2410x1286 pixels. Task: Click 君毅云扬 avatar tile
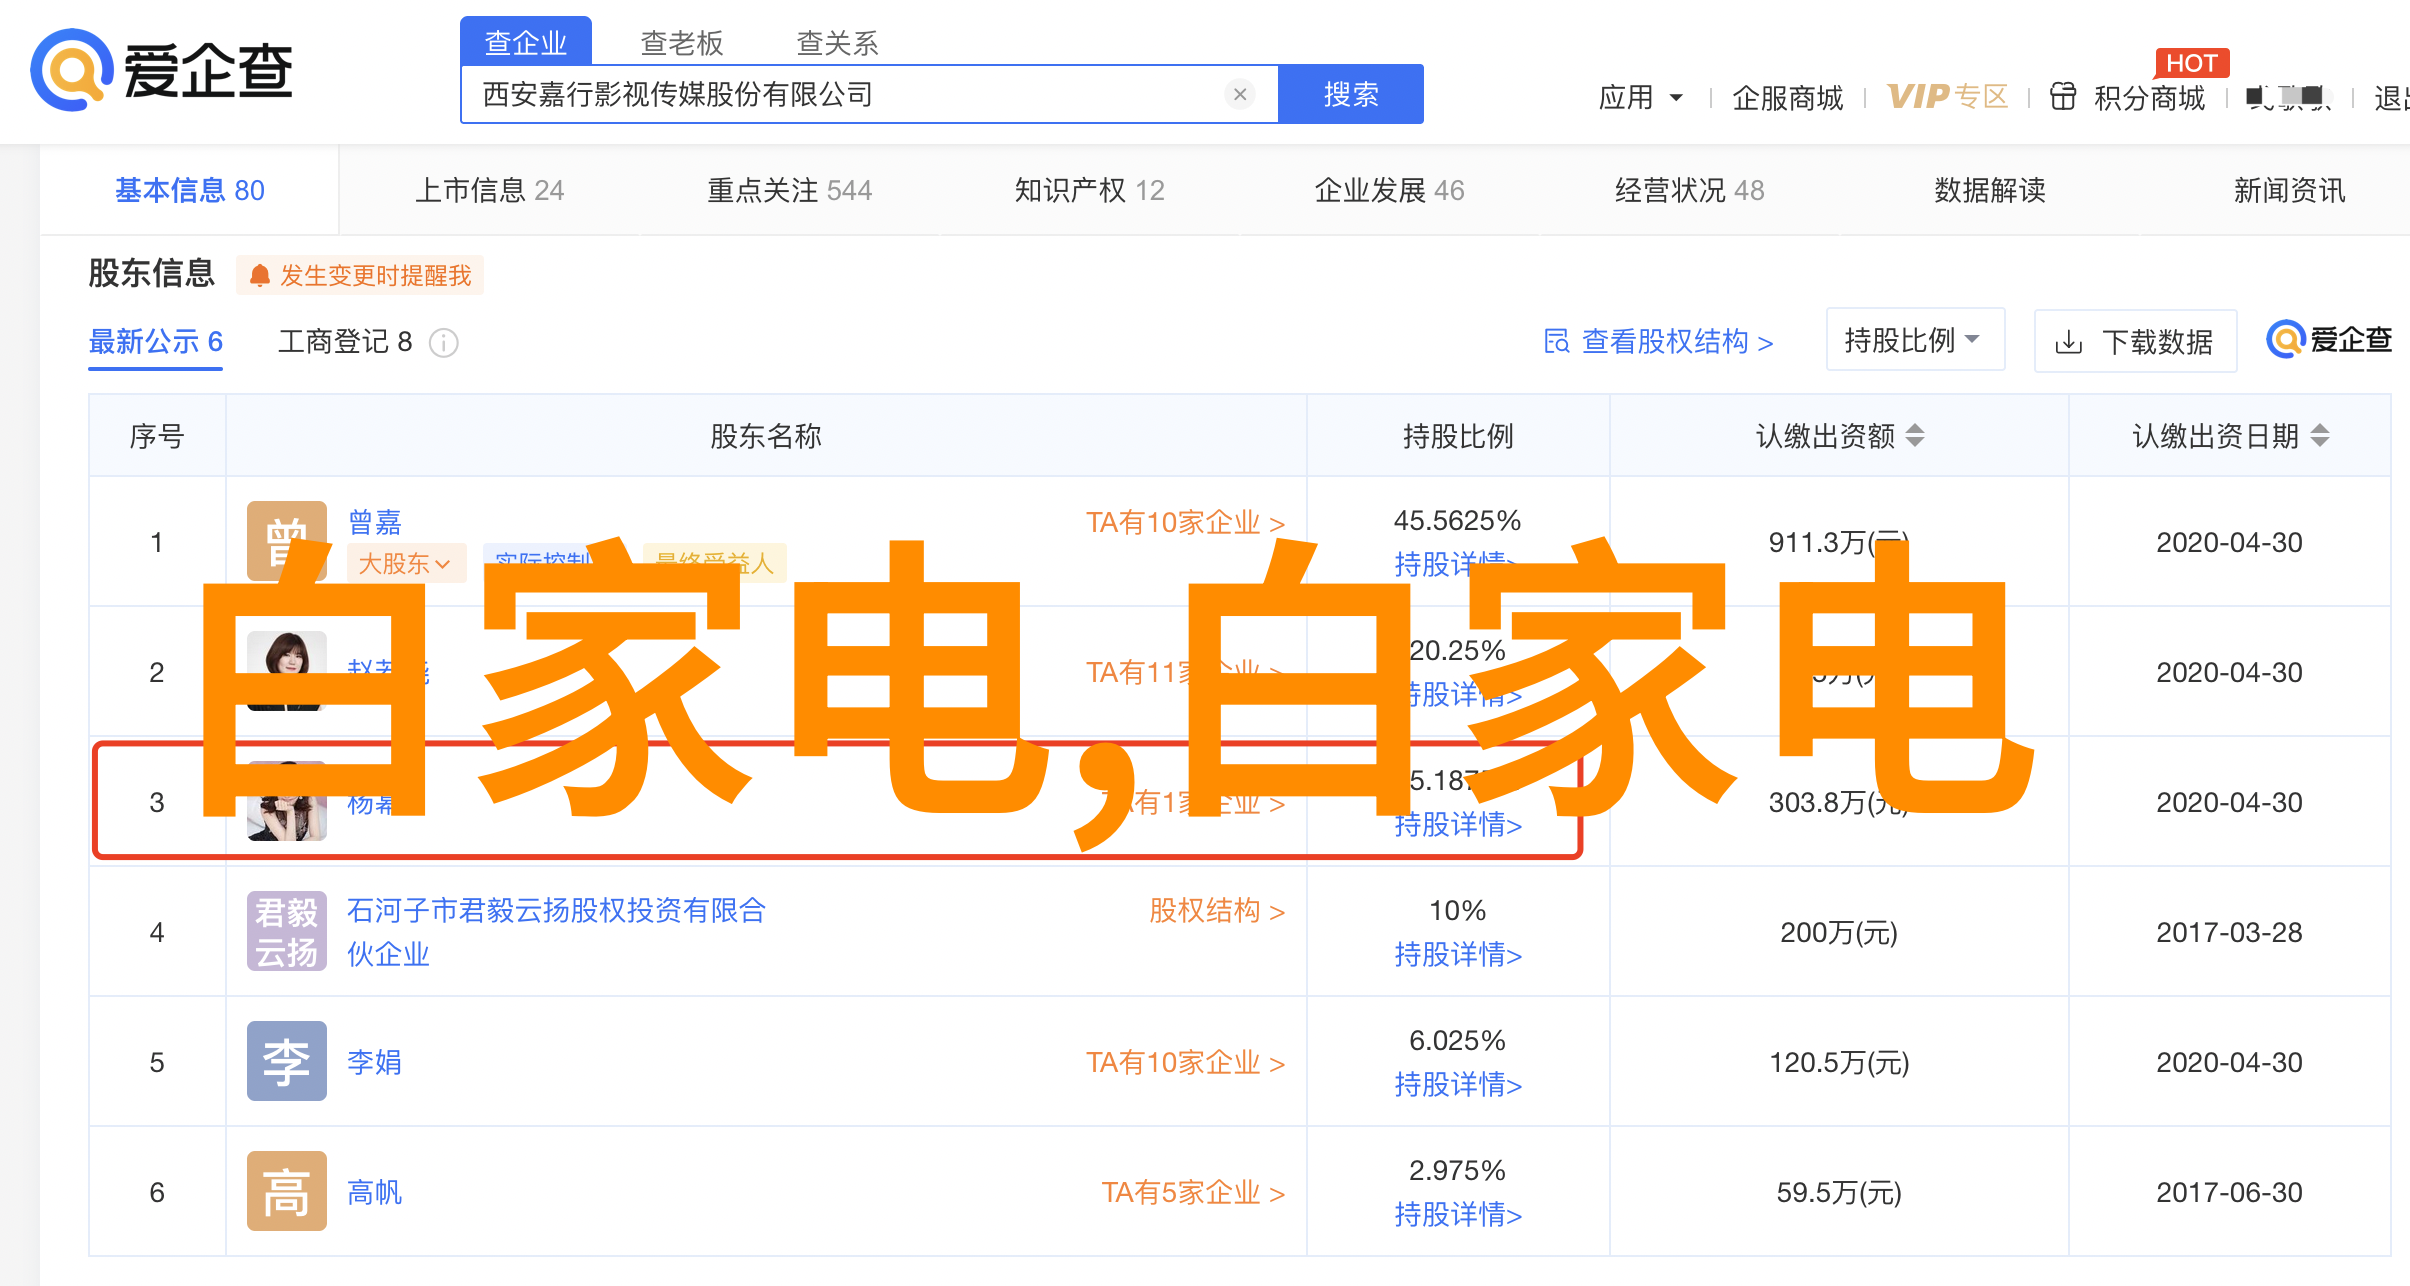click(x=287, y=931)
